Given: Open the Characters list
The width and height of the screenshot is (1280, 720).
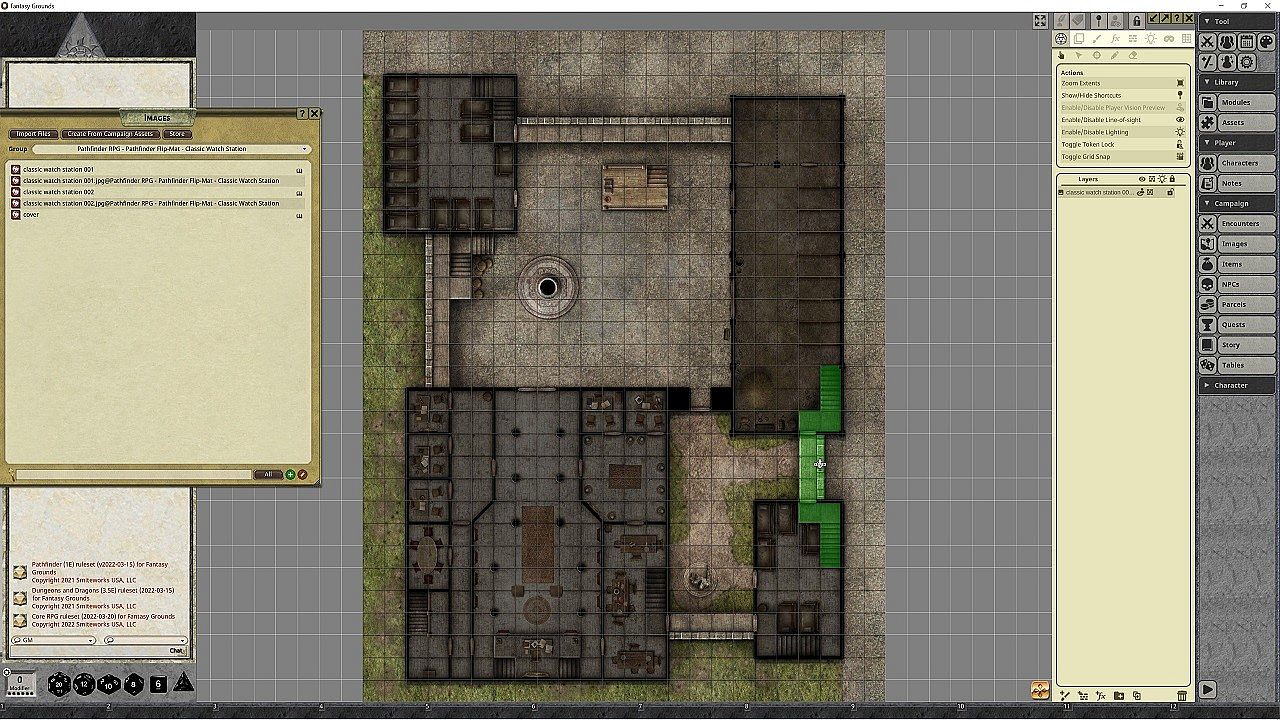Looking at the screenshot, I should tap(1236, 163).
